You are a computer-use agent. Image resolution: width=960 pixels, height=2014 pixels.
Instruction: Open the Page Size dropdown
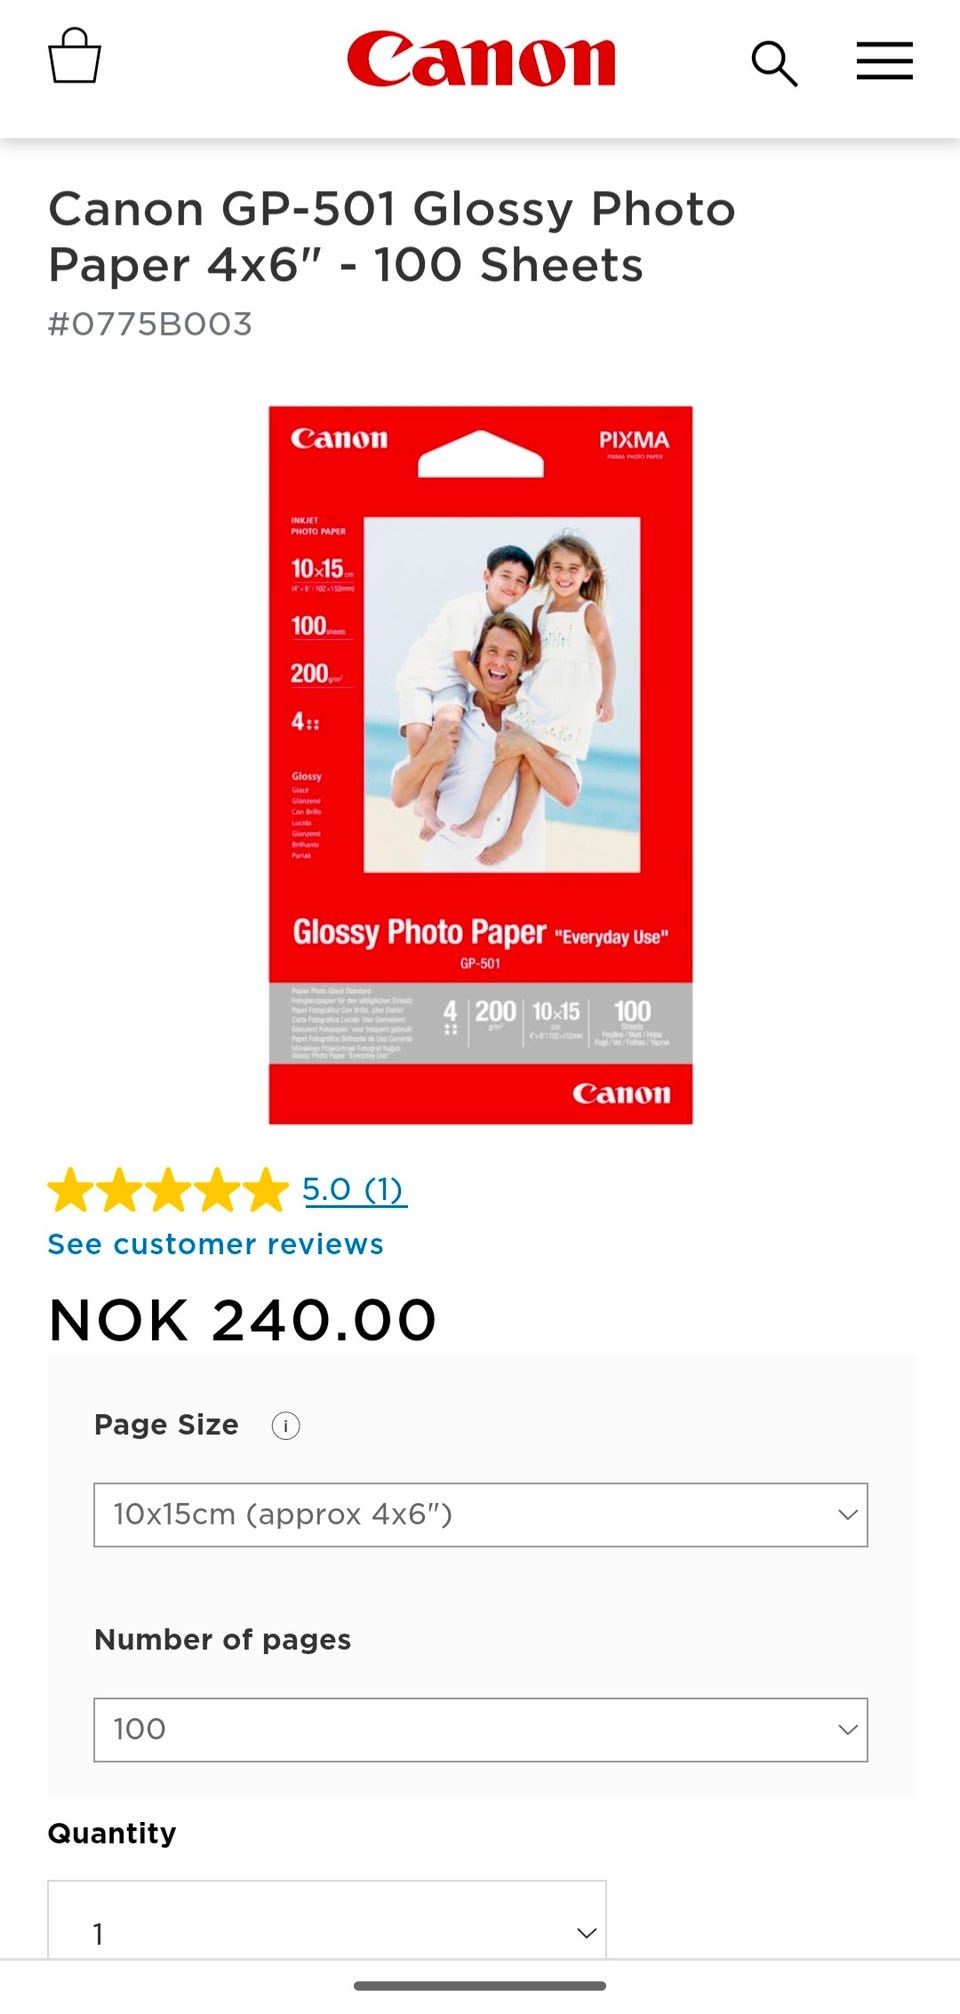pos(481,1515)
